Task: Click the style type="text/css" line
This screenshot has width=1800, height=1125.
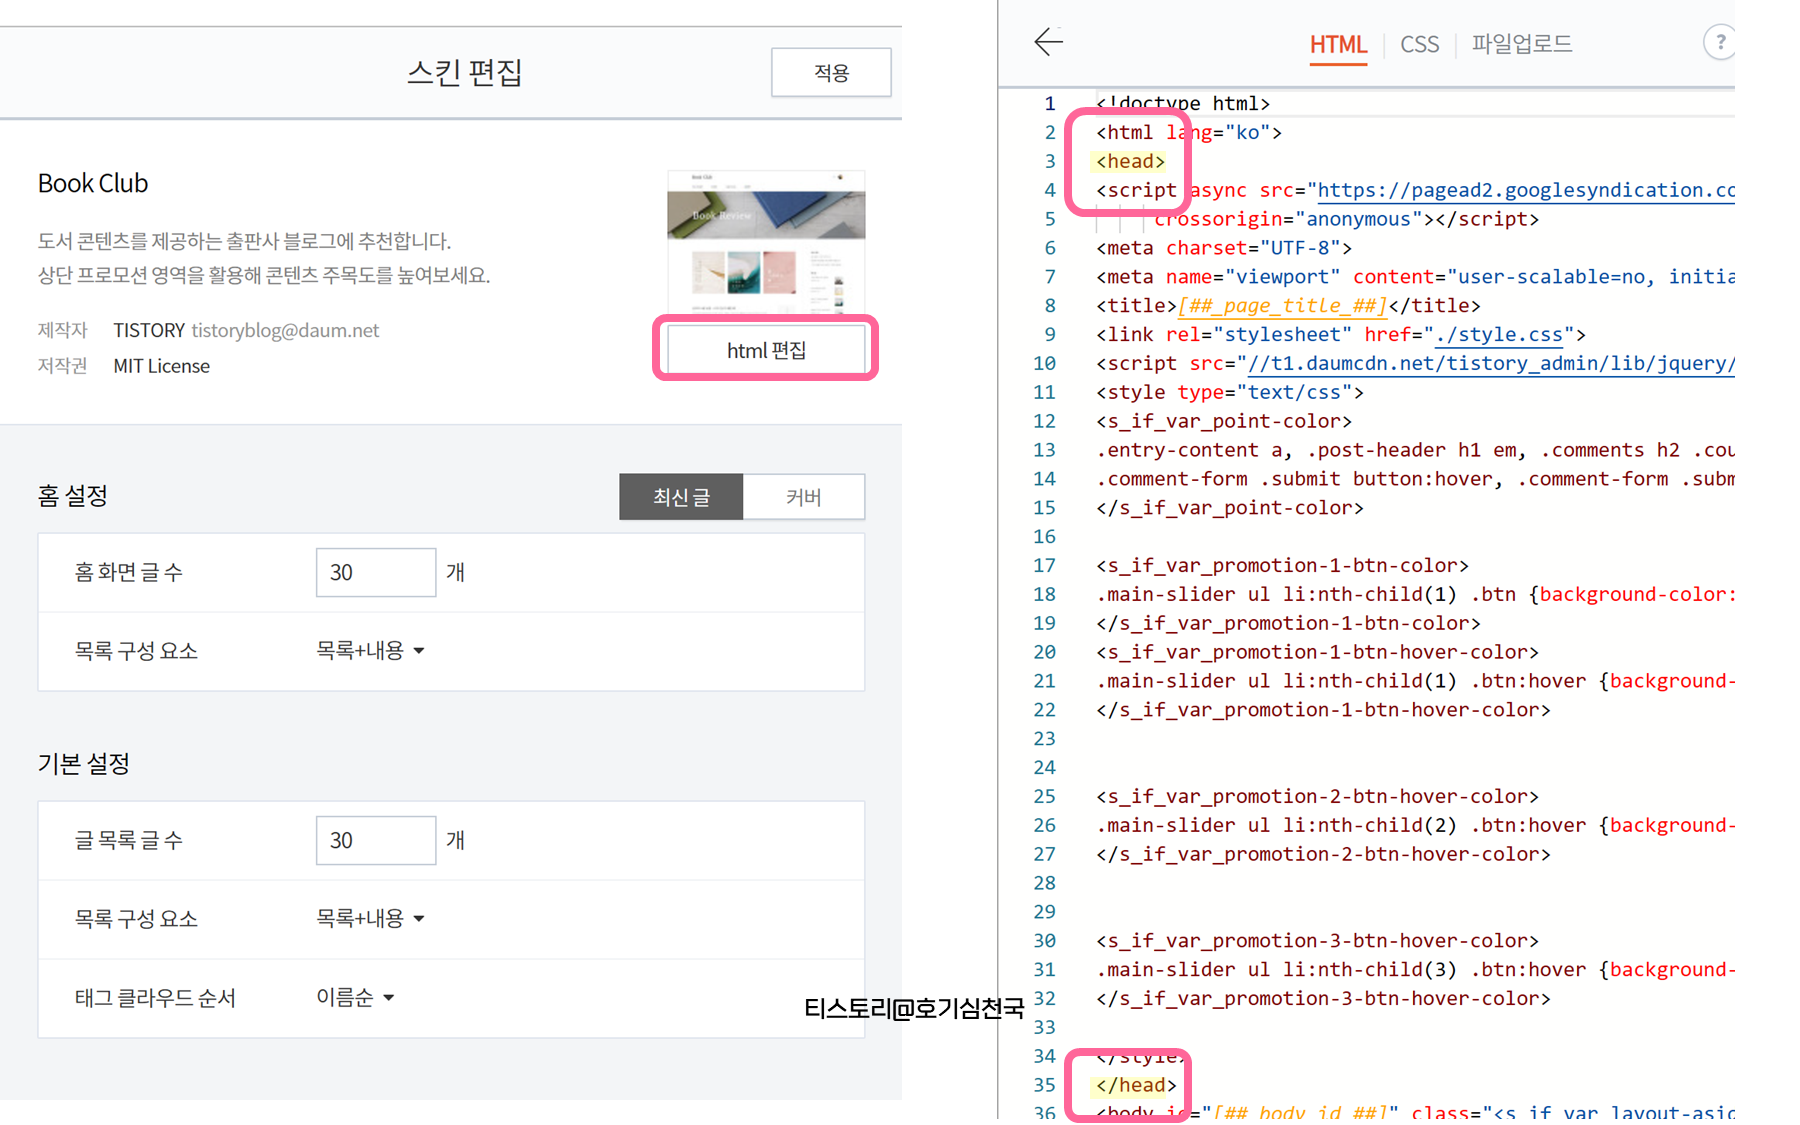Action: coord(1230,392)
